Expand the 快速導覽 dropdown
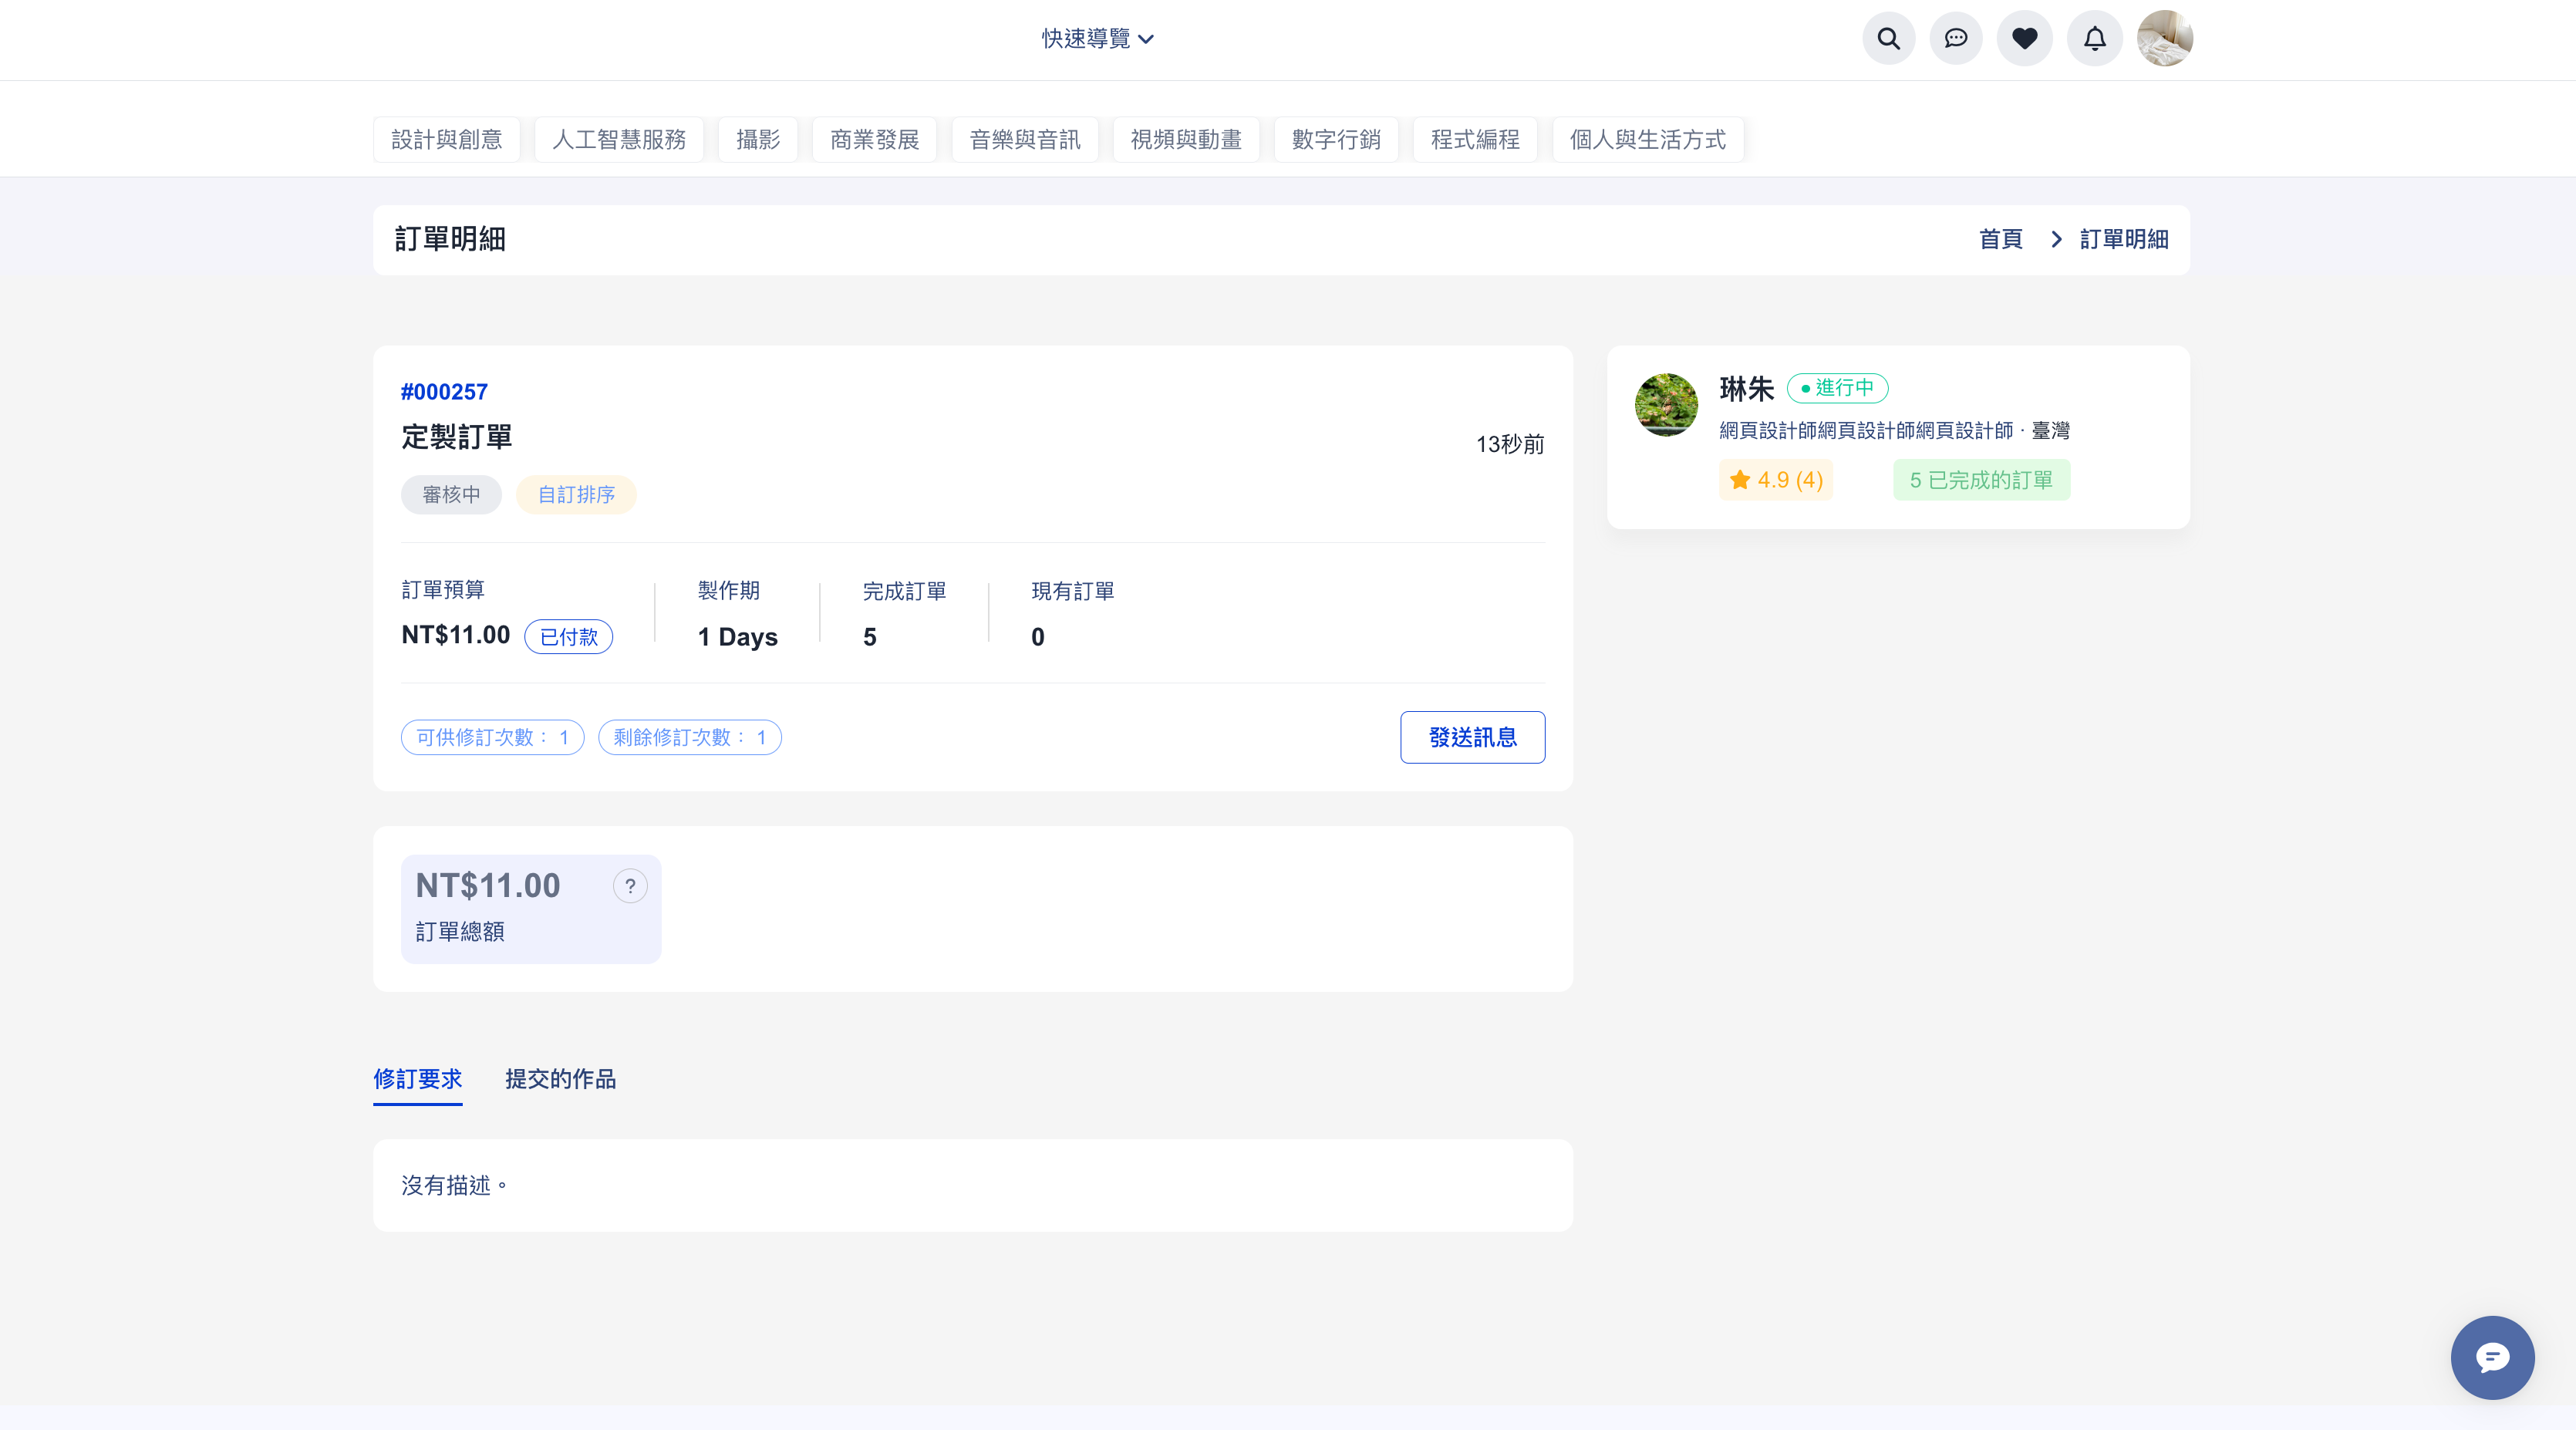This screenshot has width=2576, height=1430. coord(1097,39)
